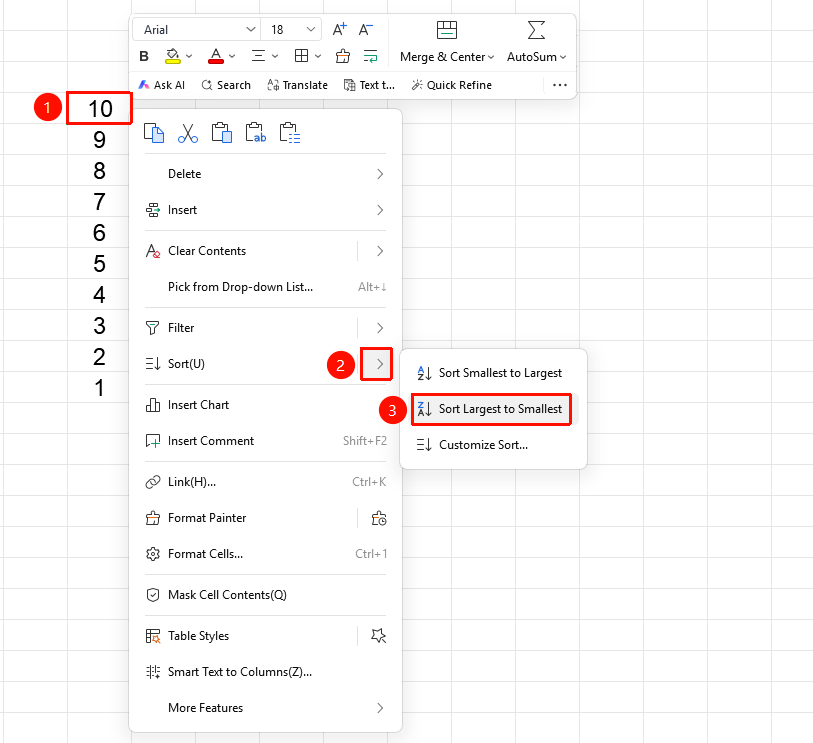Click the Cut scissors icon
813x743 pixels.
point(188,133)
